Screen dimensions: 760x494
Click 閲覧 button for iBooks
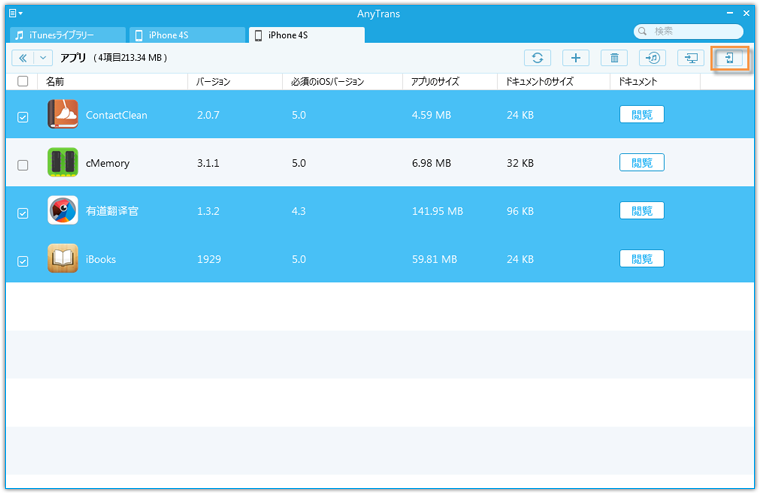[x=642, y=258]
